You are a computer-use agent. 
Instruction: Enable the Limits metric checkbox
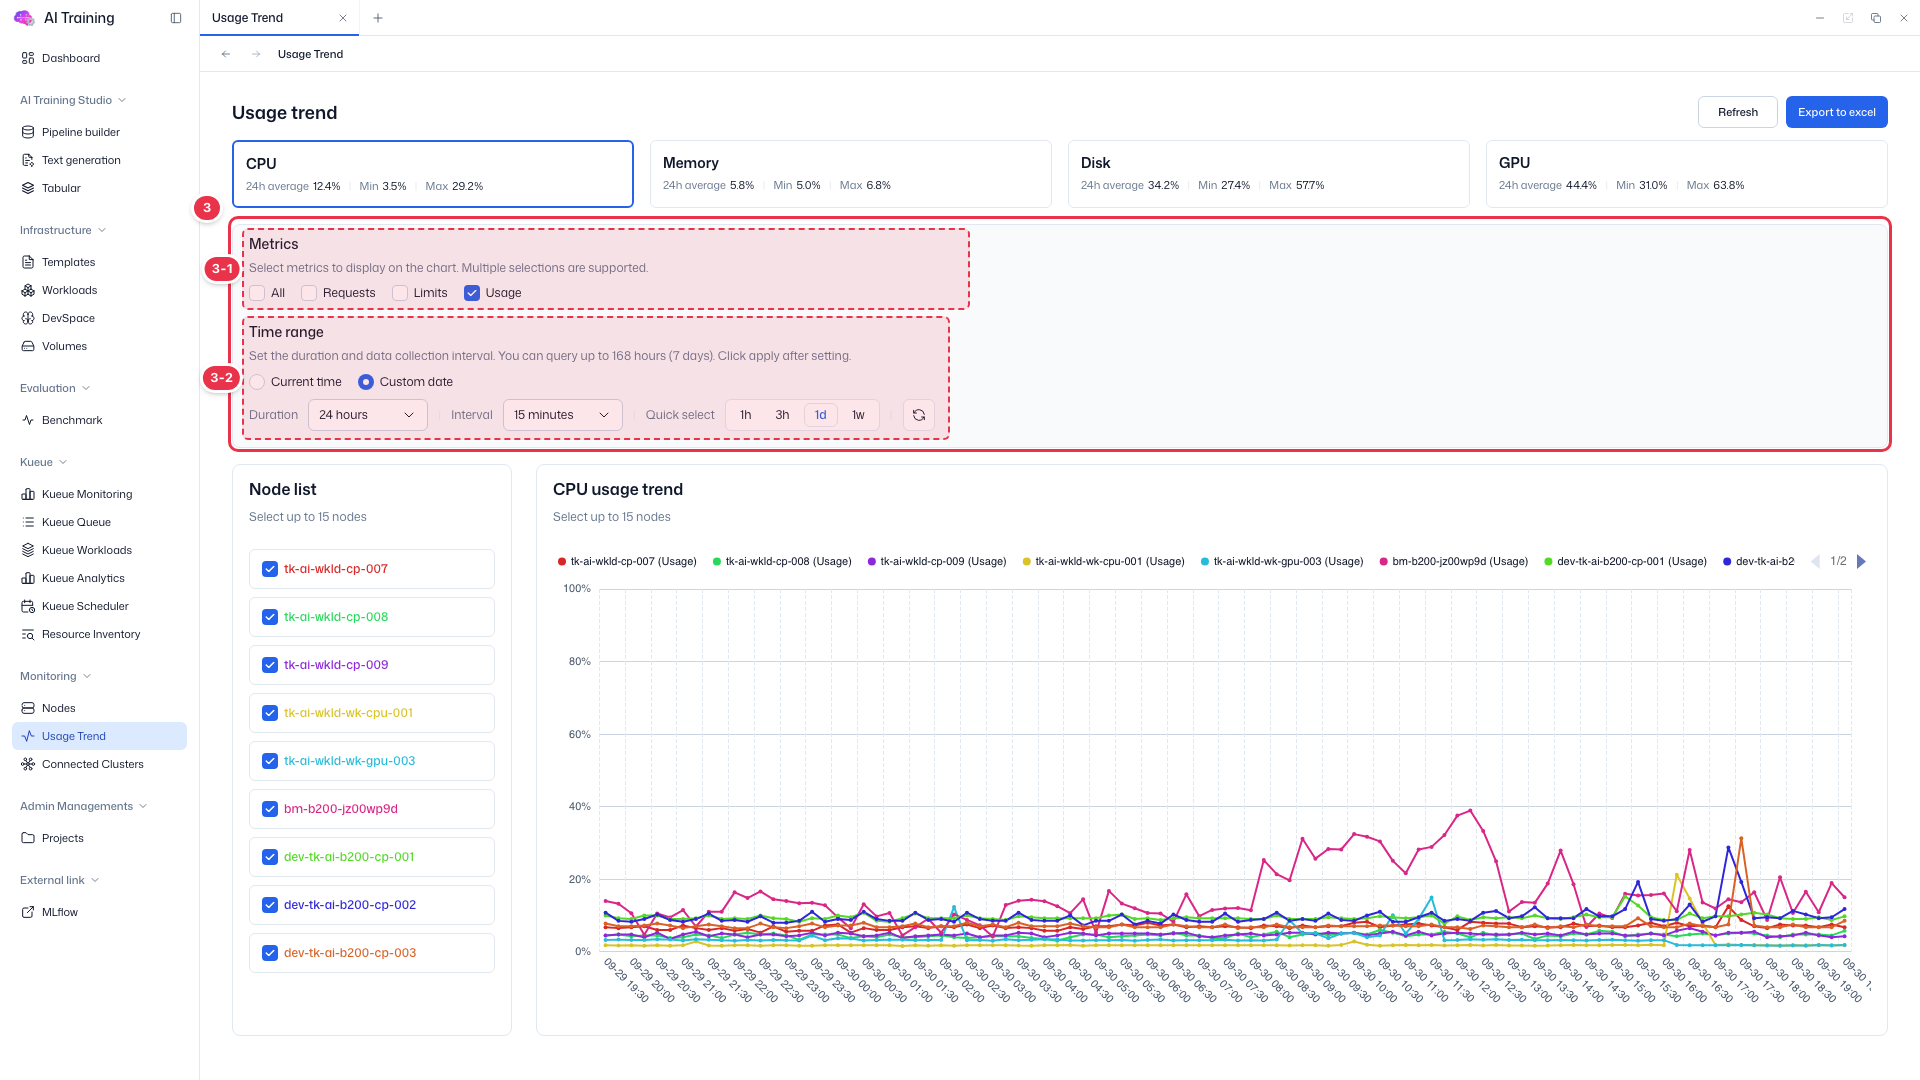(400, 293)
